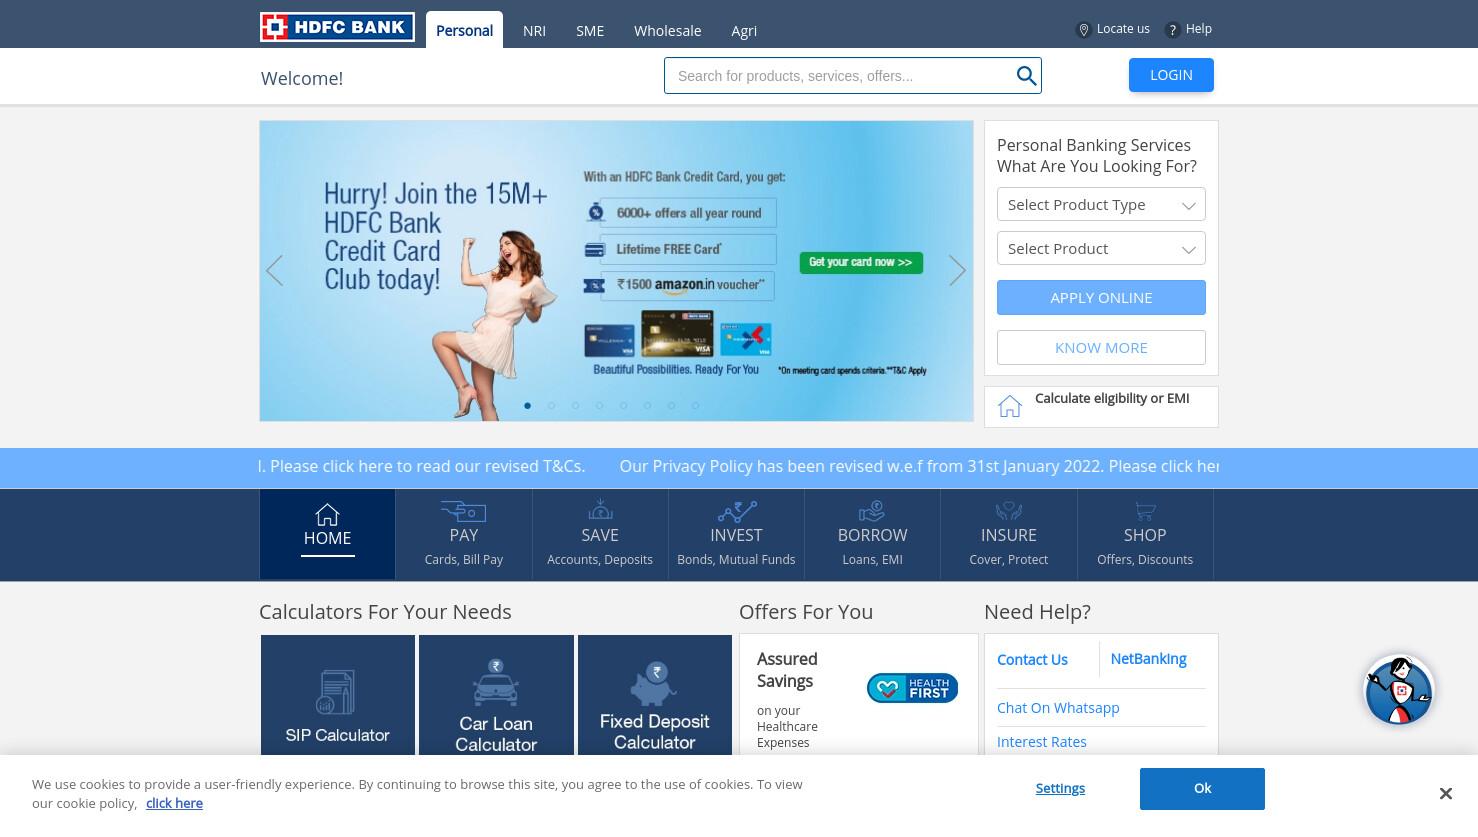Select the third carousel dot
This screenshot has width=1478, height=837.
(x=575, y=405)
